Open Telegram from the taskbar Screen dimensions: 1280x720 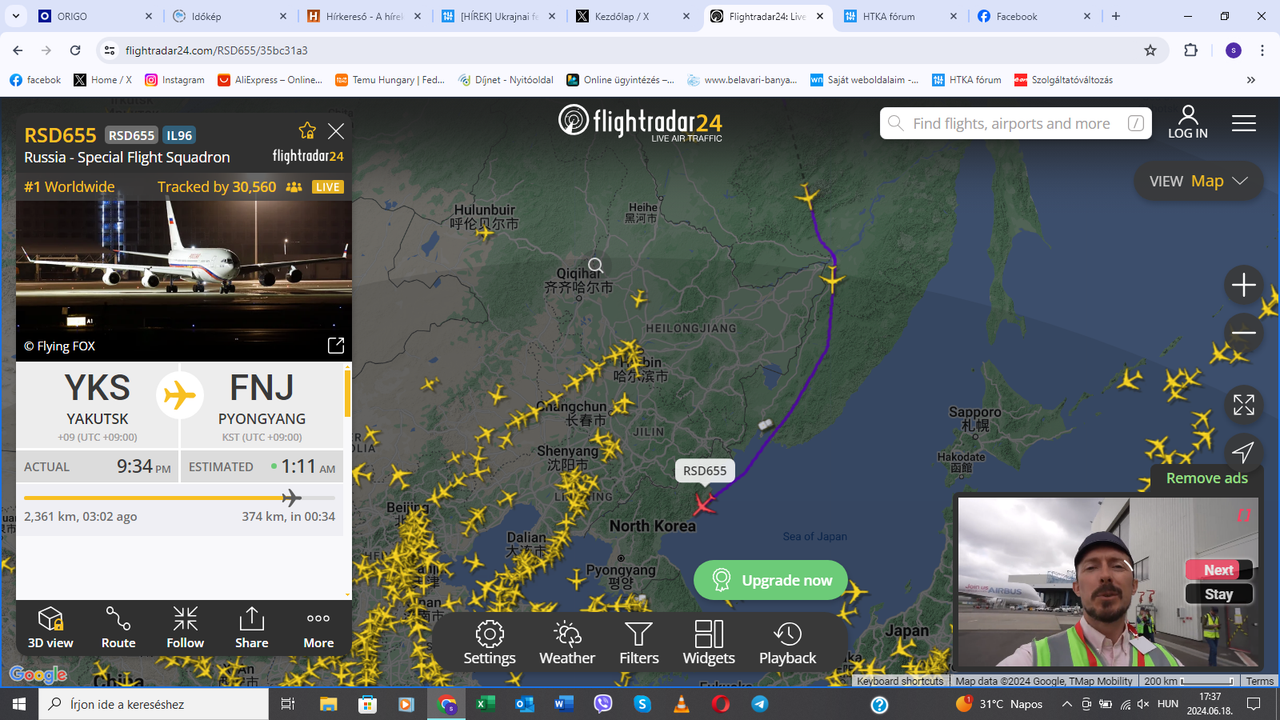(x=759, y=704)
